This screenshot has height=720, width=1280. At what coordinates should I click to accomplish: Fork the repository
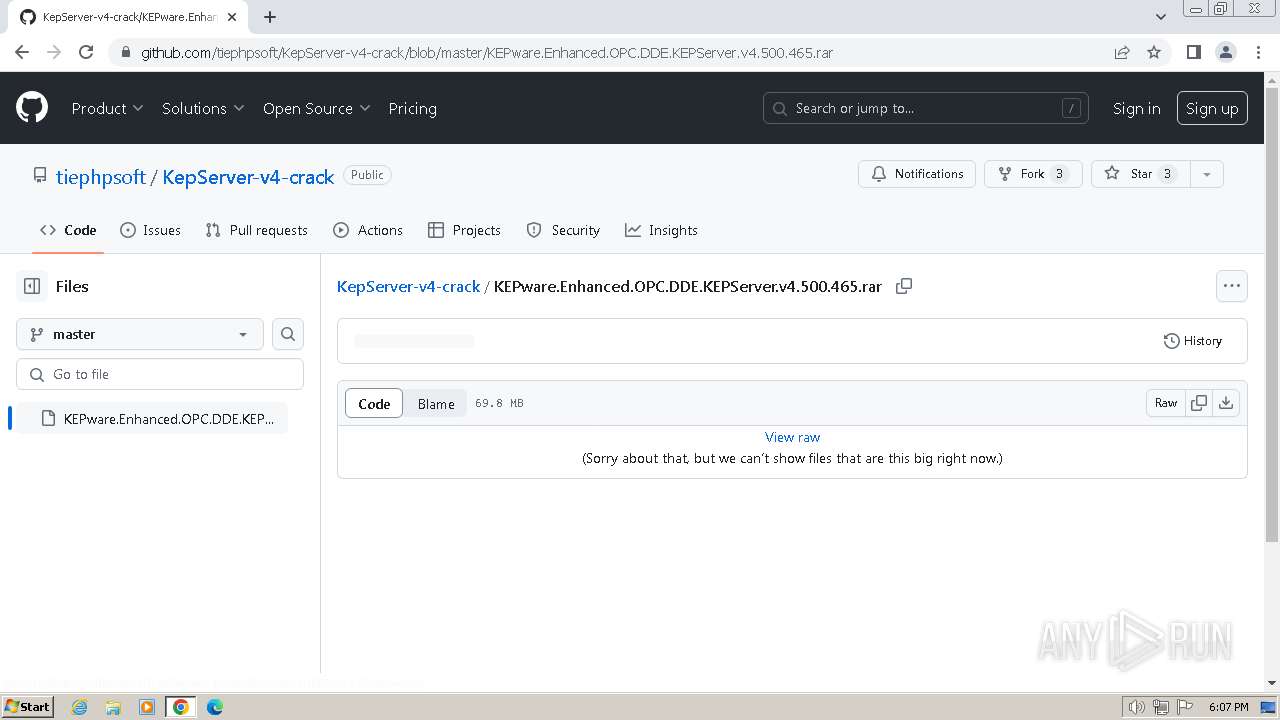(x=1033, y=174)
